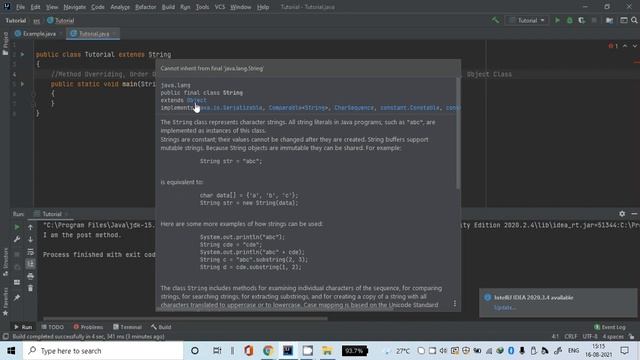Click the red error indicator in editor corner
This screenshot has width=640, height=360.
[x=613, y=46]
